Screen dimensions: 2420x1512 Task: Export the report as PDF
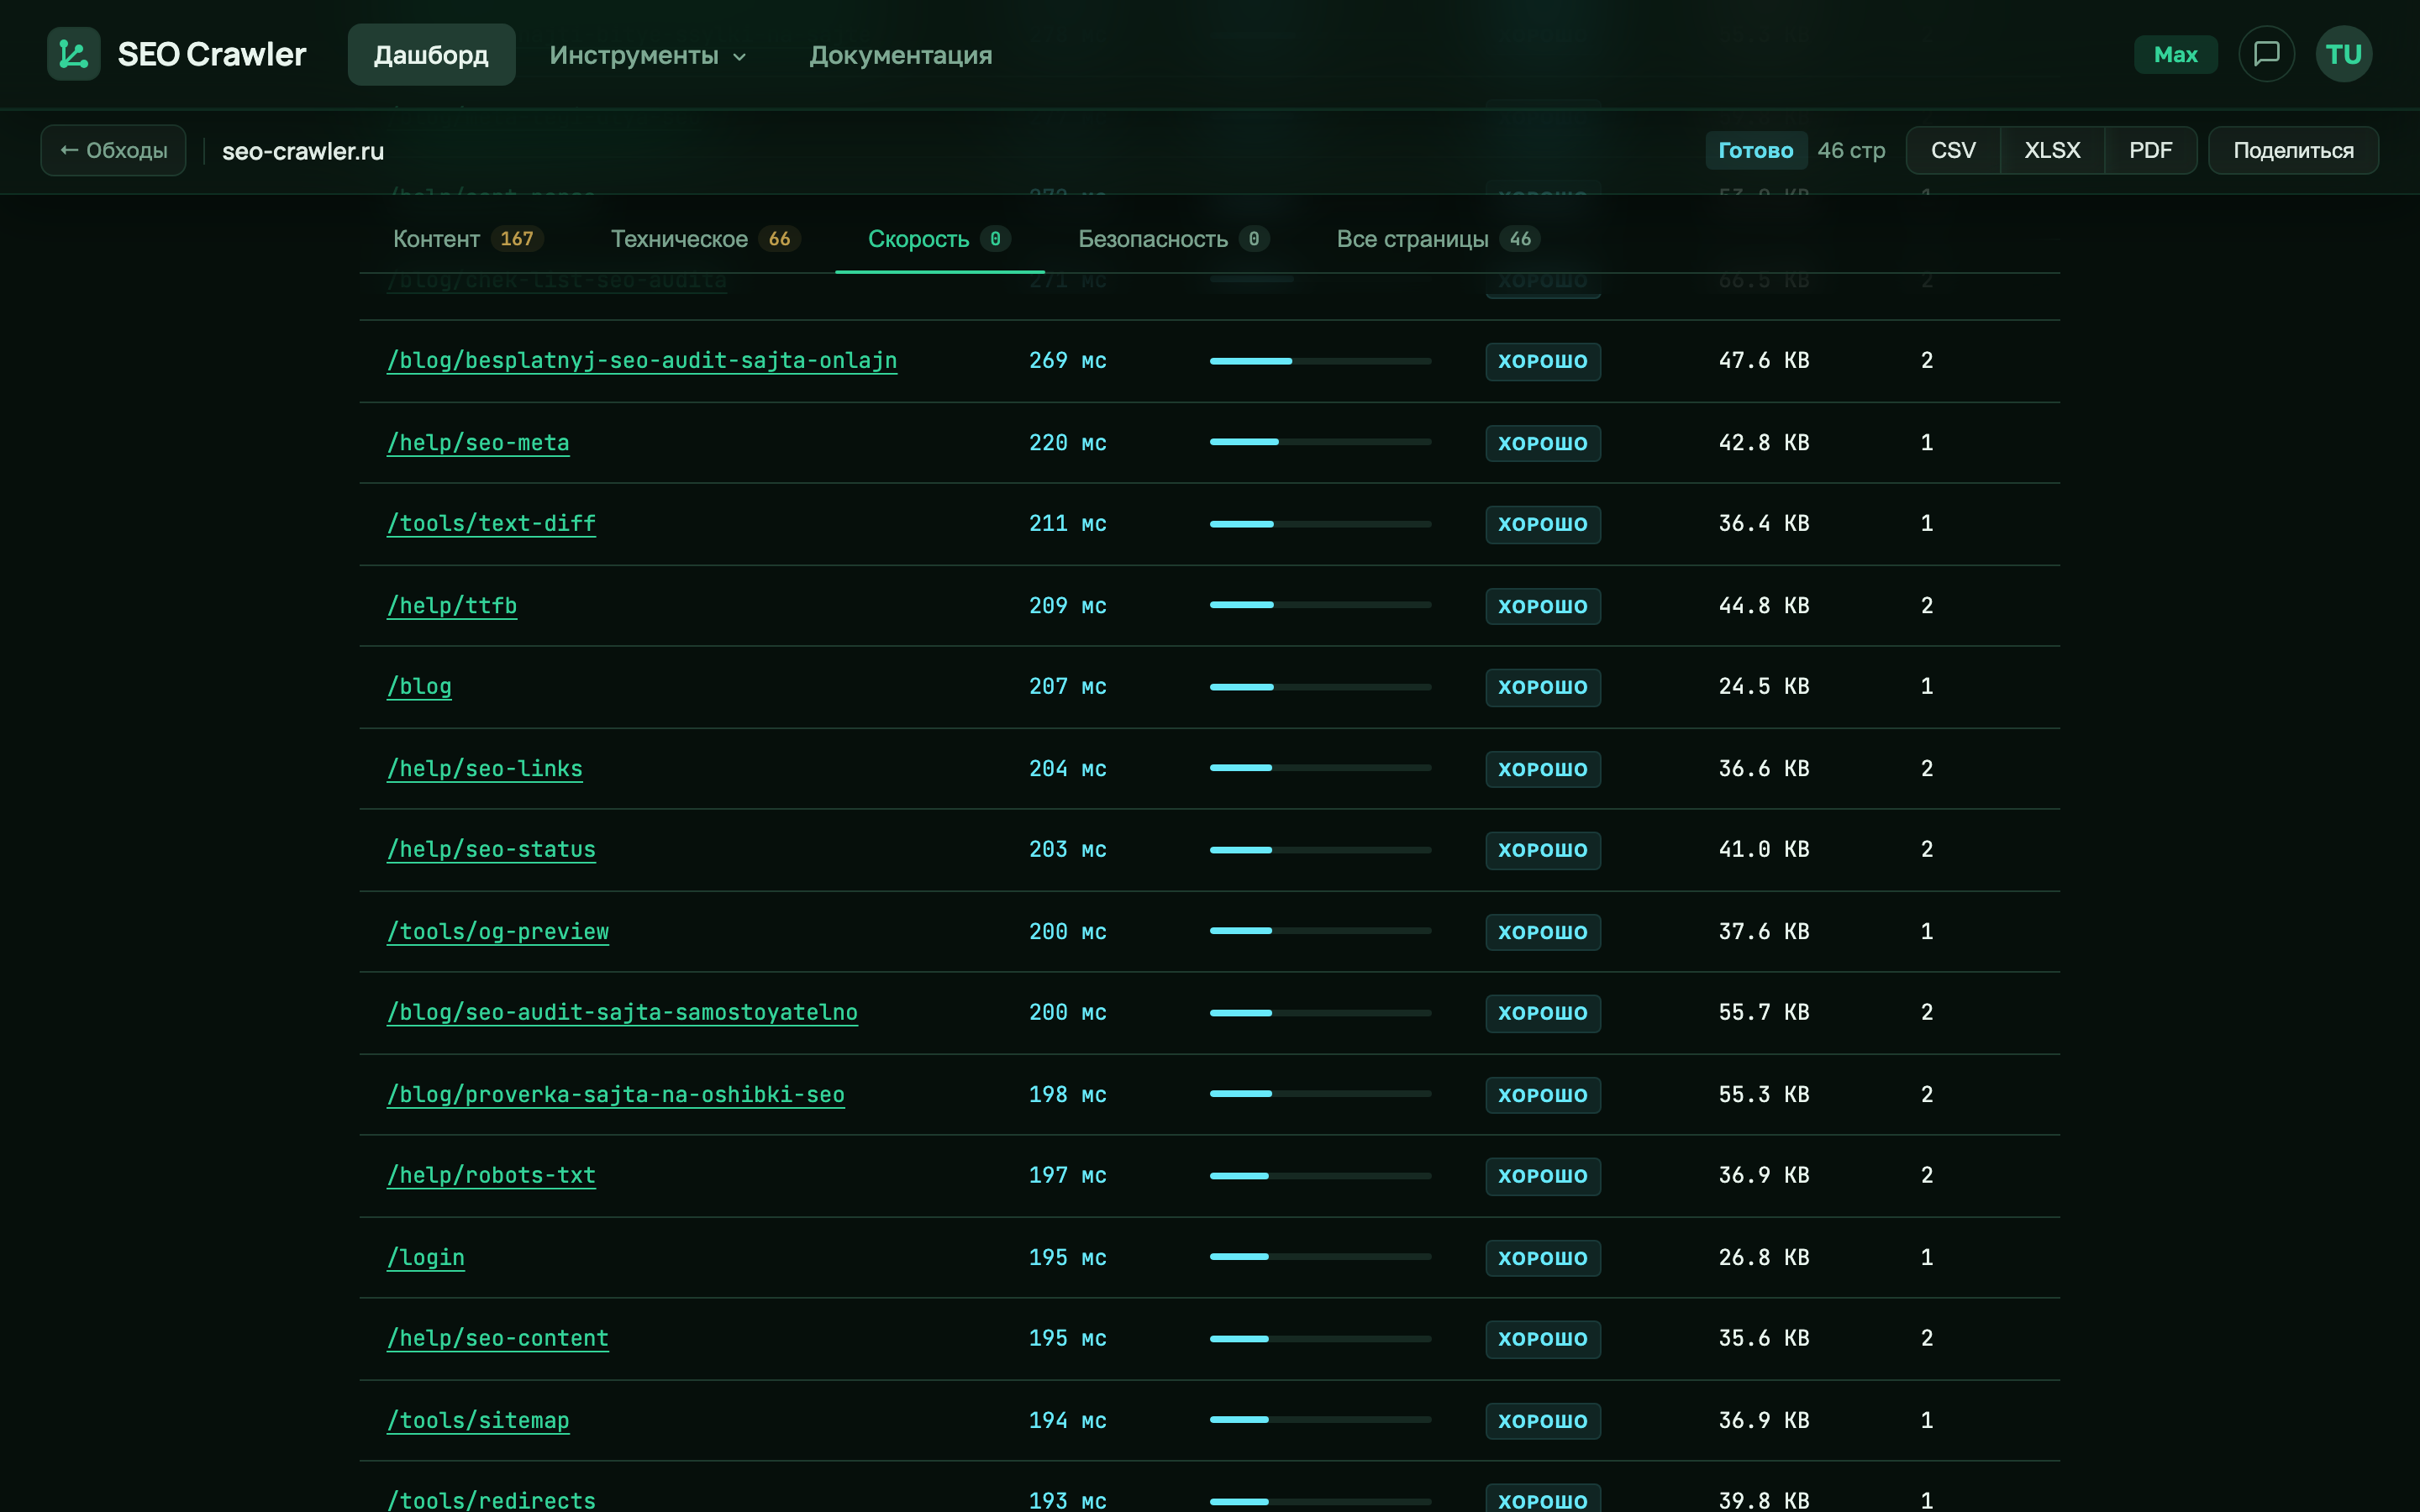click(x=2150, y=150)
